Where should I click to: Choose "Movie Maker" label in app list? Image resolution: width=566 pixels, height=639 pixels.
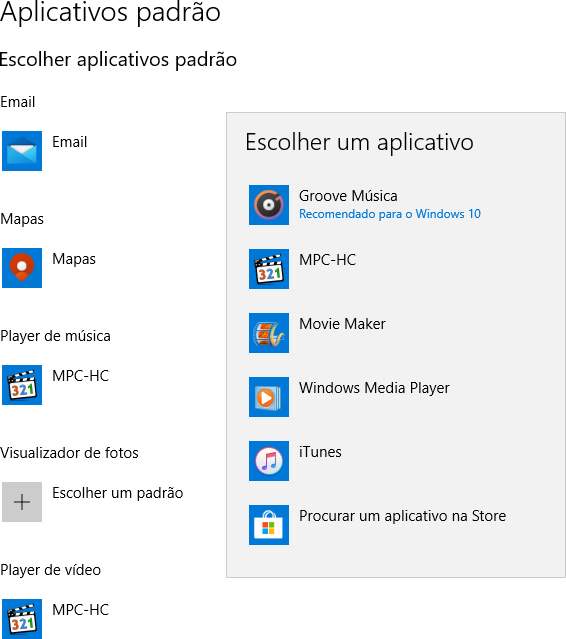tap(342, 324)
